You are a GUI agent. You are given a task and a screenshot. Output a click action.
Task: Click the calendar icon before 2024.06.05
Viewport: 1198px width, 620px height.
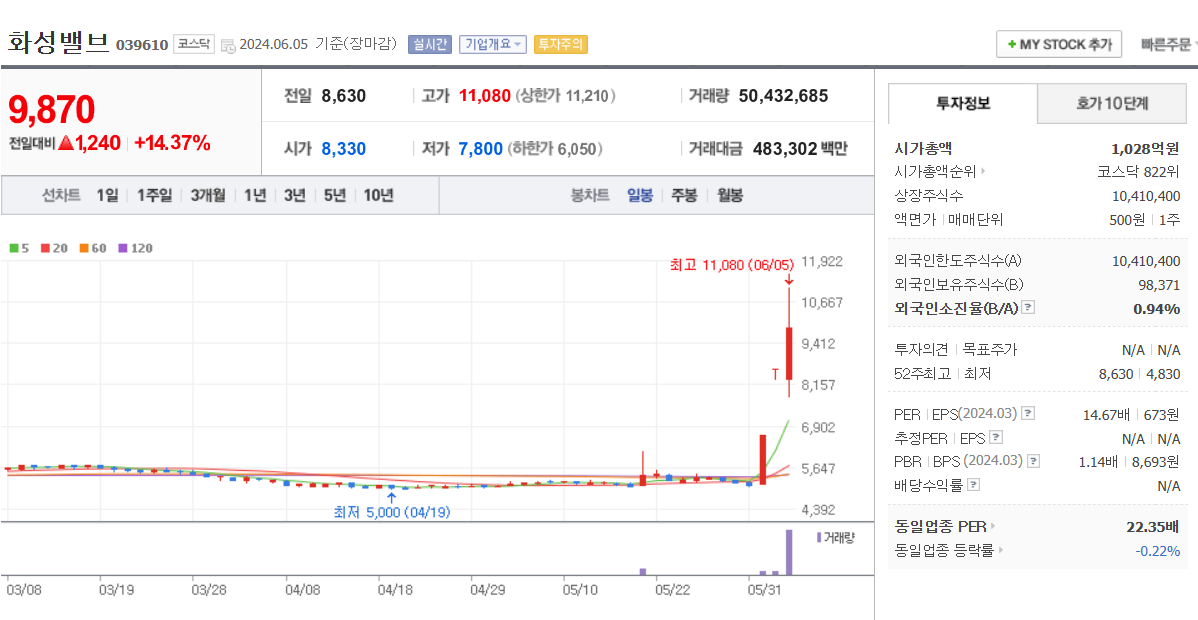click(228, 45)
